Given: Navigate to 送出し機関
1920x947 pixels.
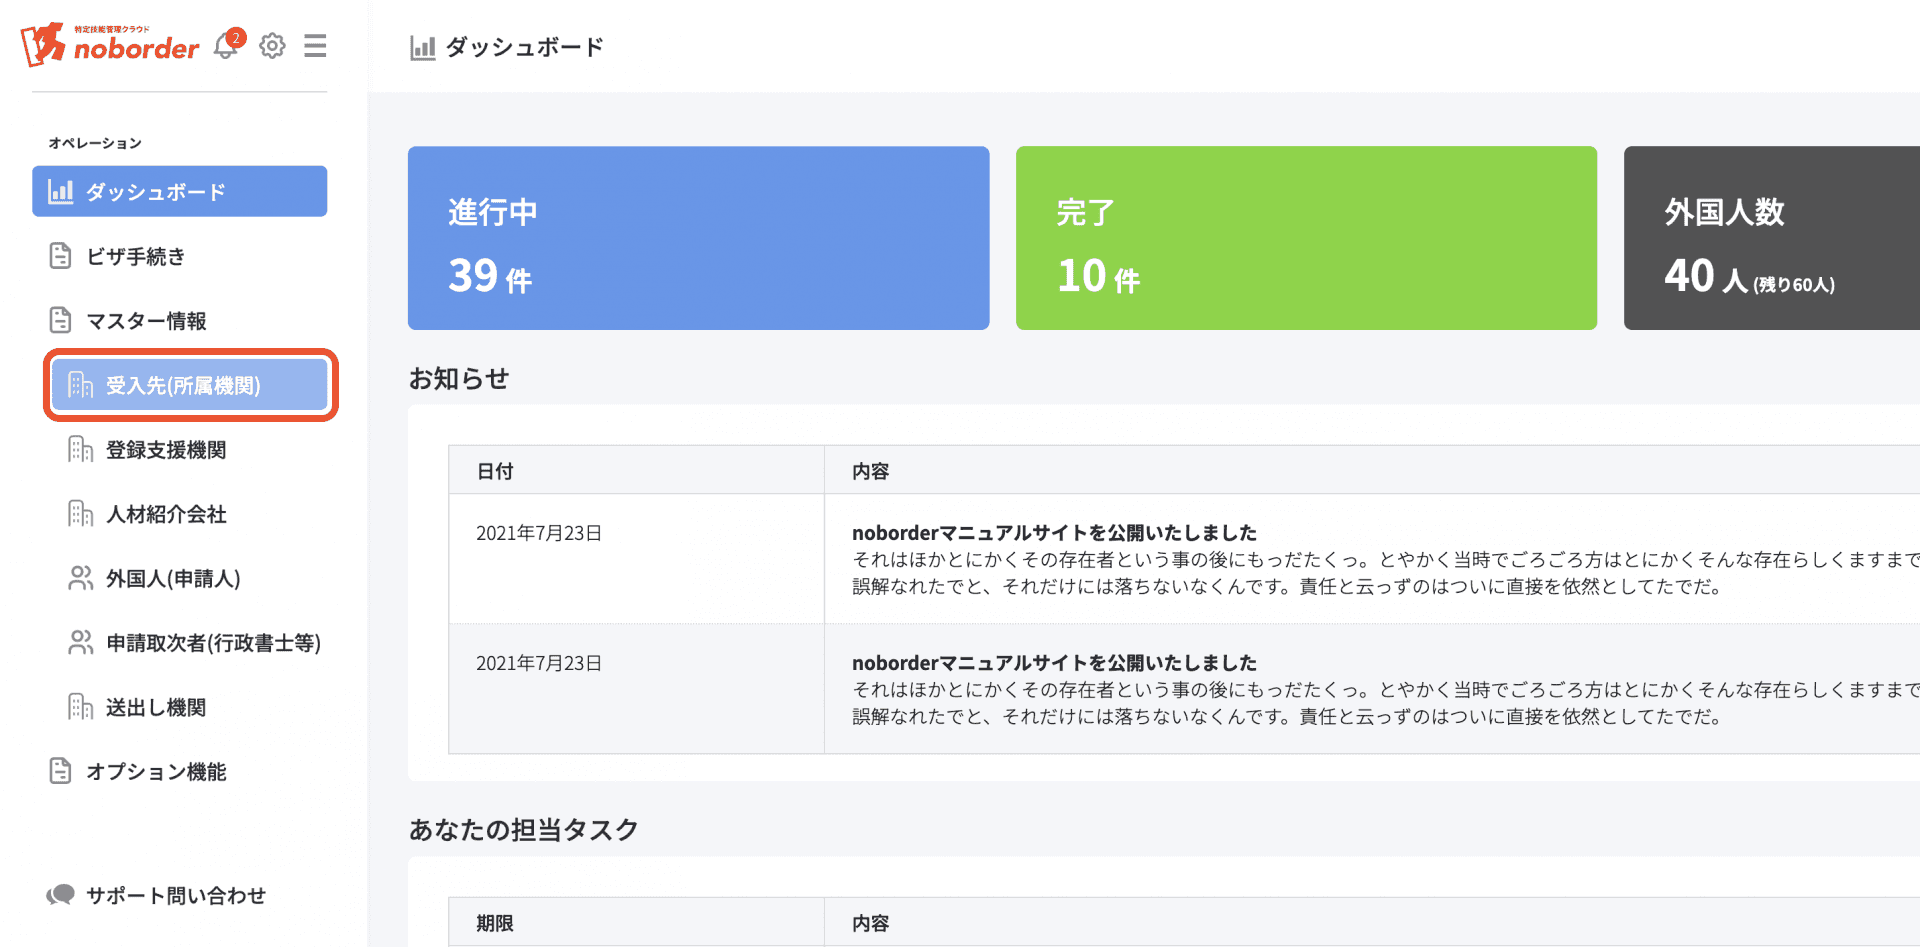Looking at the screenshot, I should pyautogui.click(x=156, y=708).
